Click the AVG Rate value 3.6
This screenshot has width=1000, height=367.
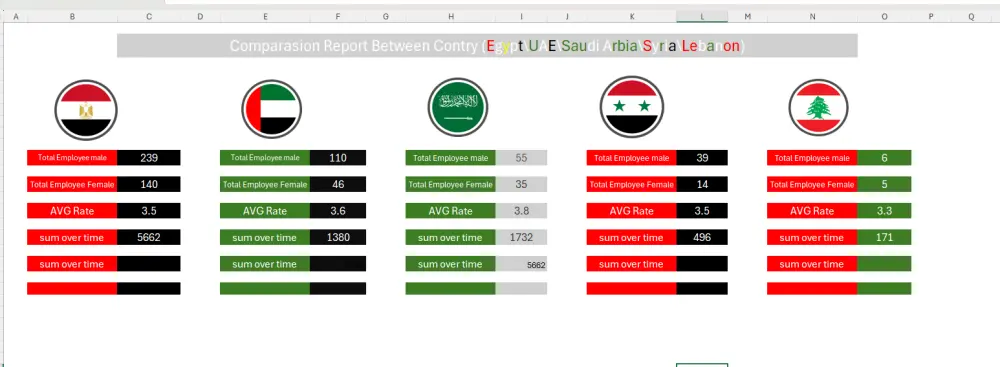338,211
